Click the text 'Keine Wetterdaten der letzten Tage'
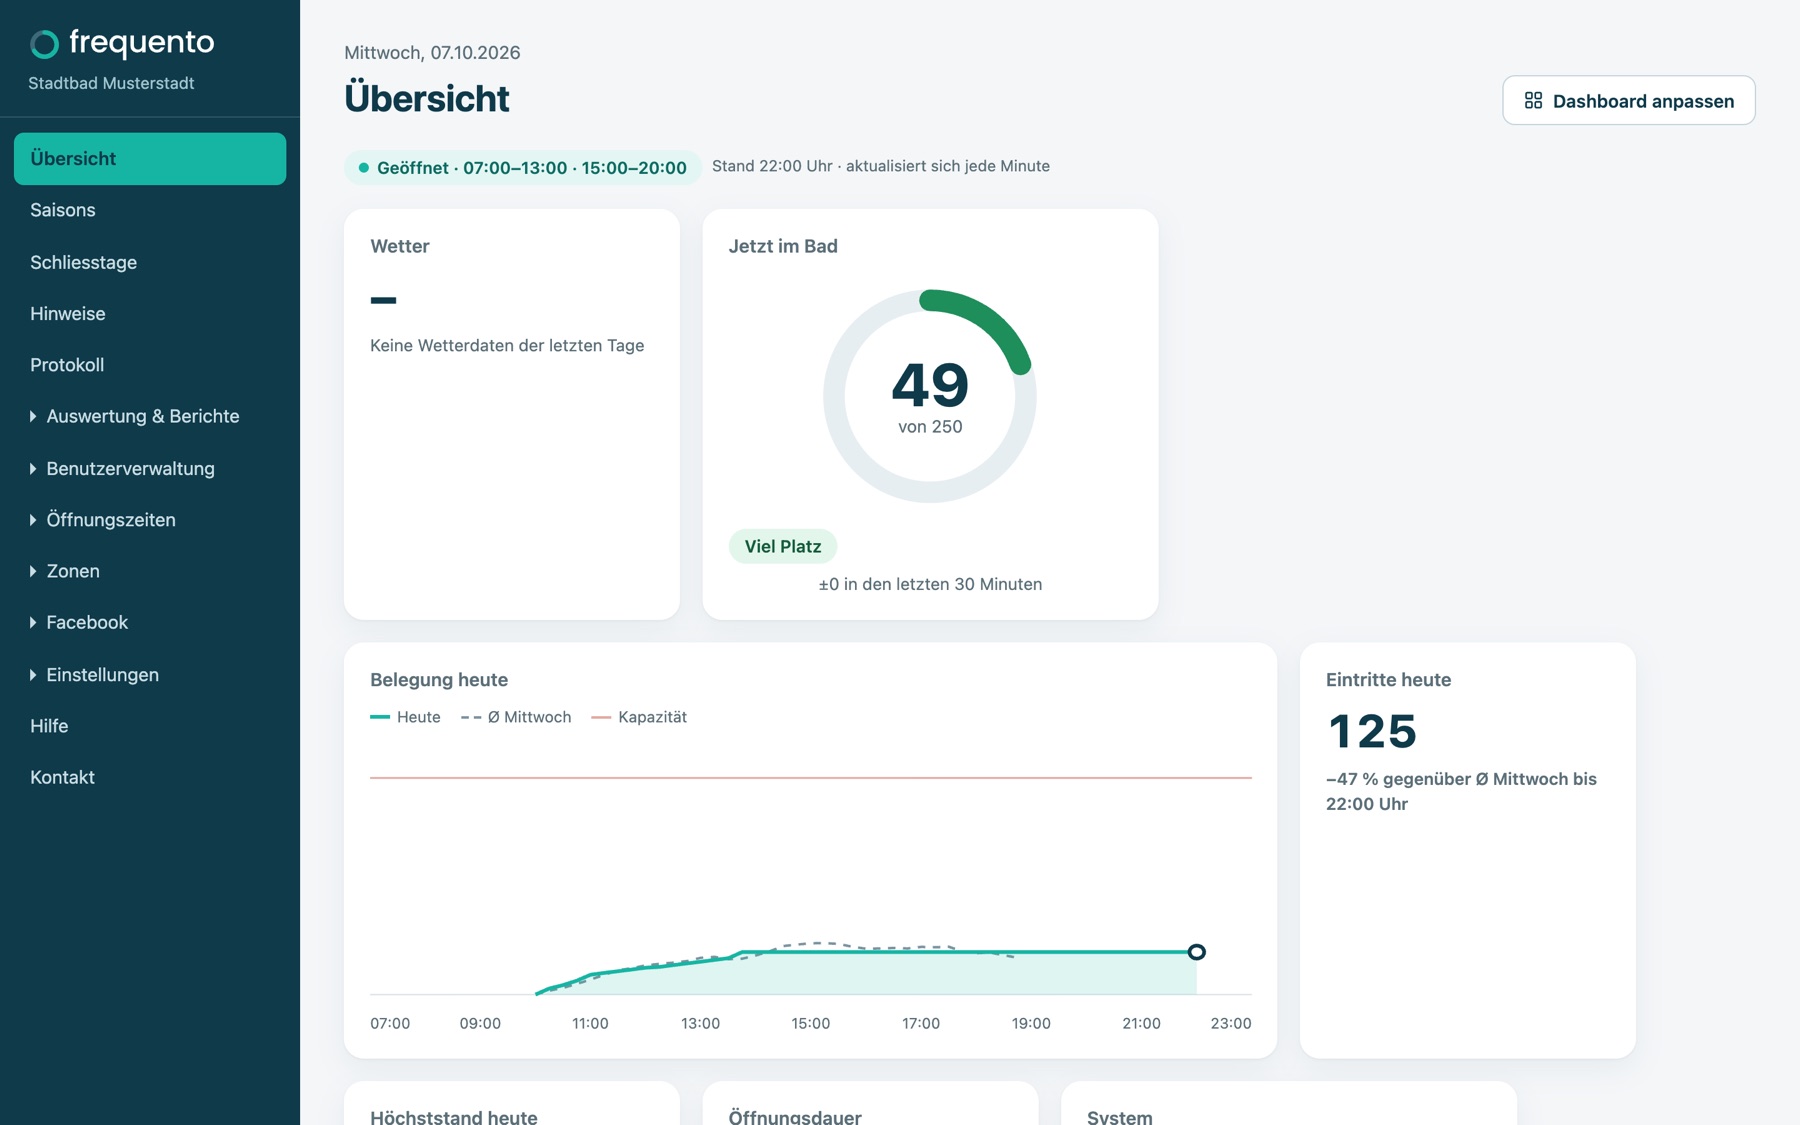1800x1125 pixels. [x=507, y=345]
